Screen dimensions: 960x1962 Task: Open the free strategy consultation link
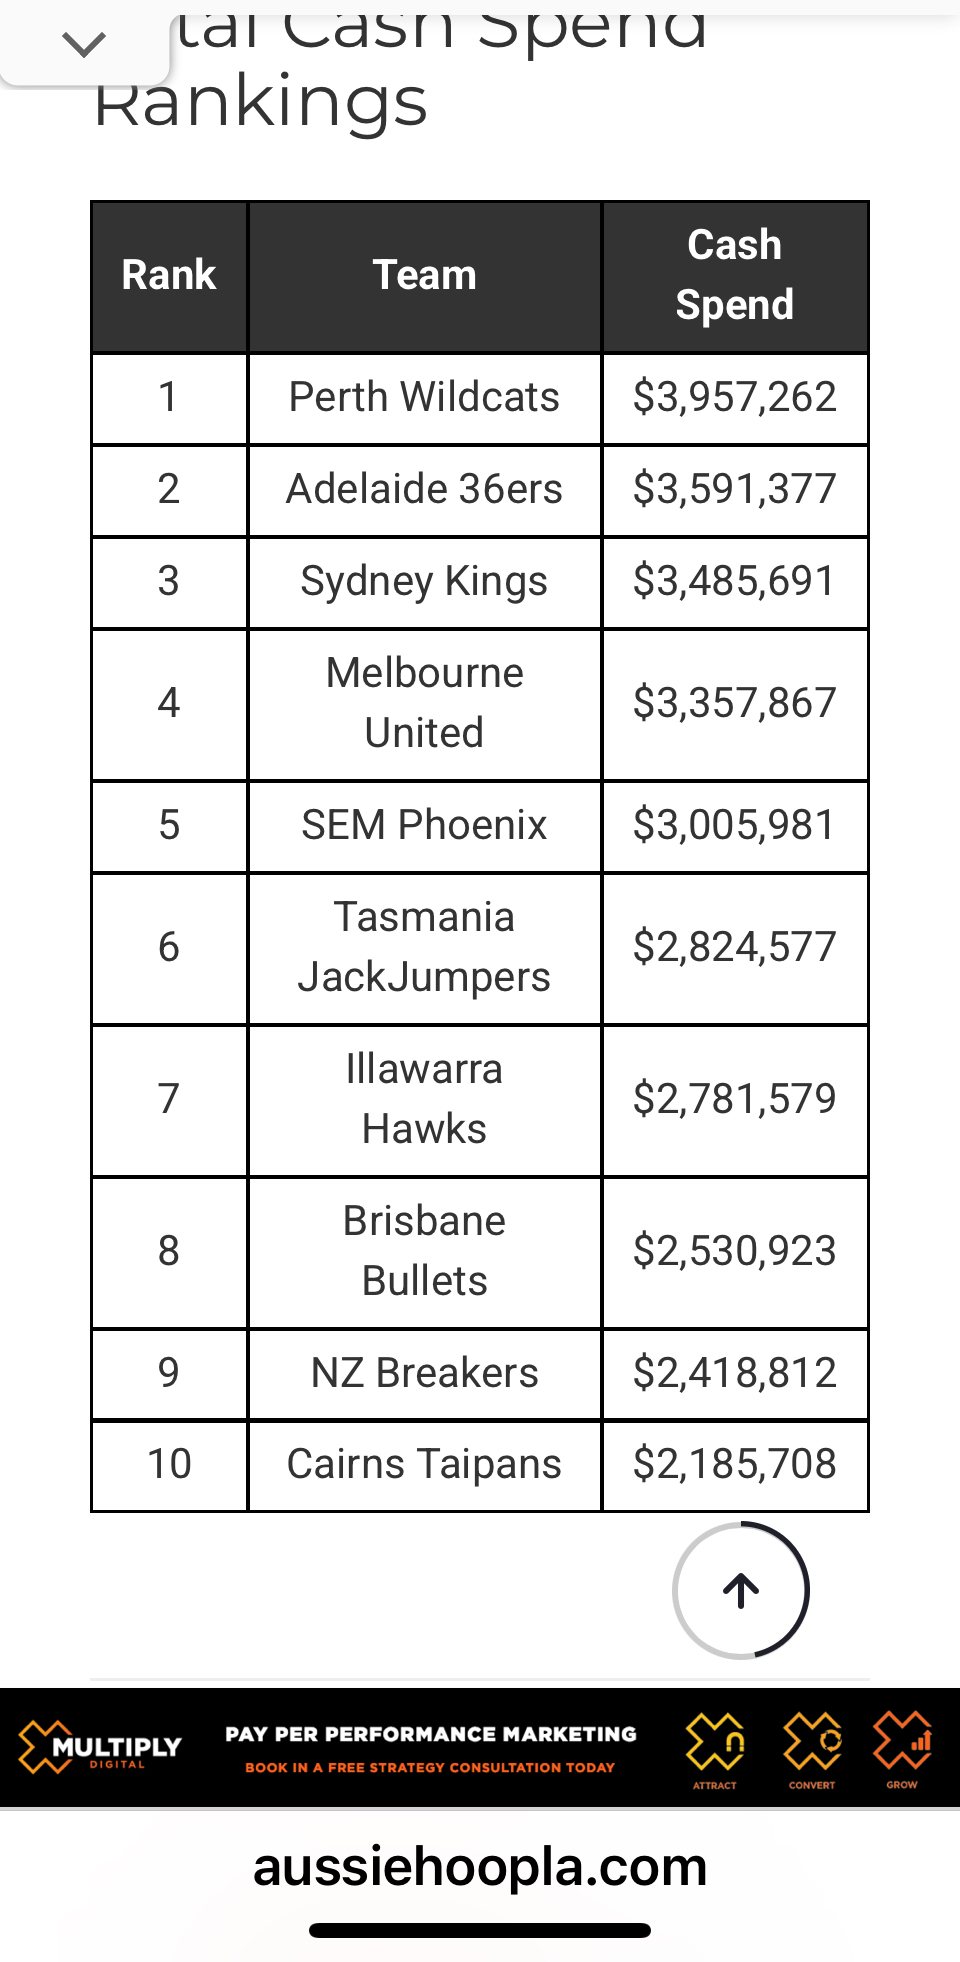[430, 1768]
